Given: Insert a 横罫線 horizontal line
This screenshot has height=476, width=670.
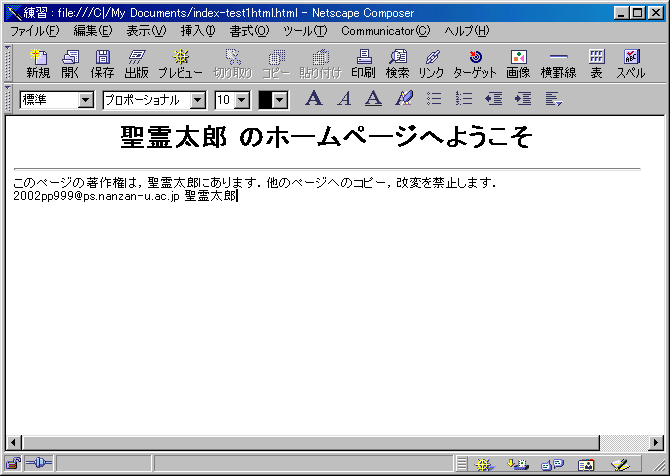Looking at the screenshot, I should click(x=558, y=63).
